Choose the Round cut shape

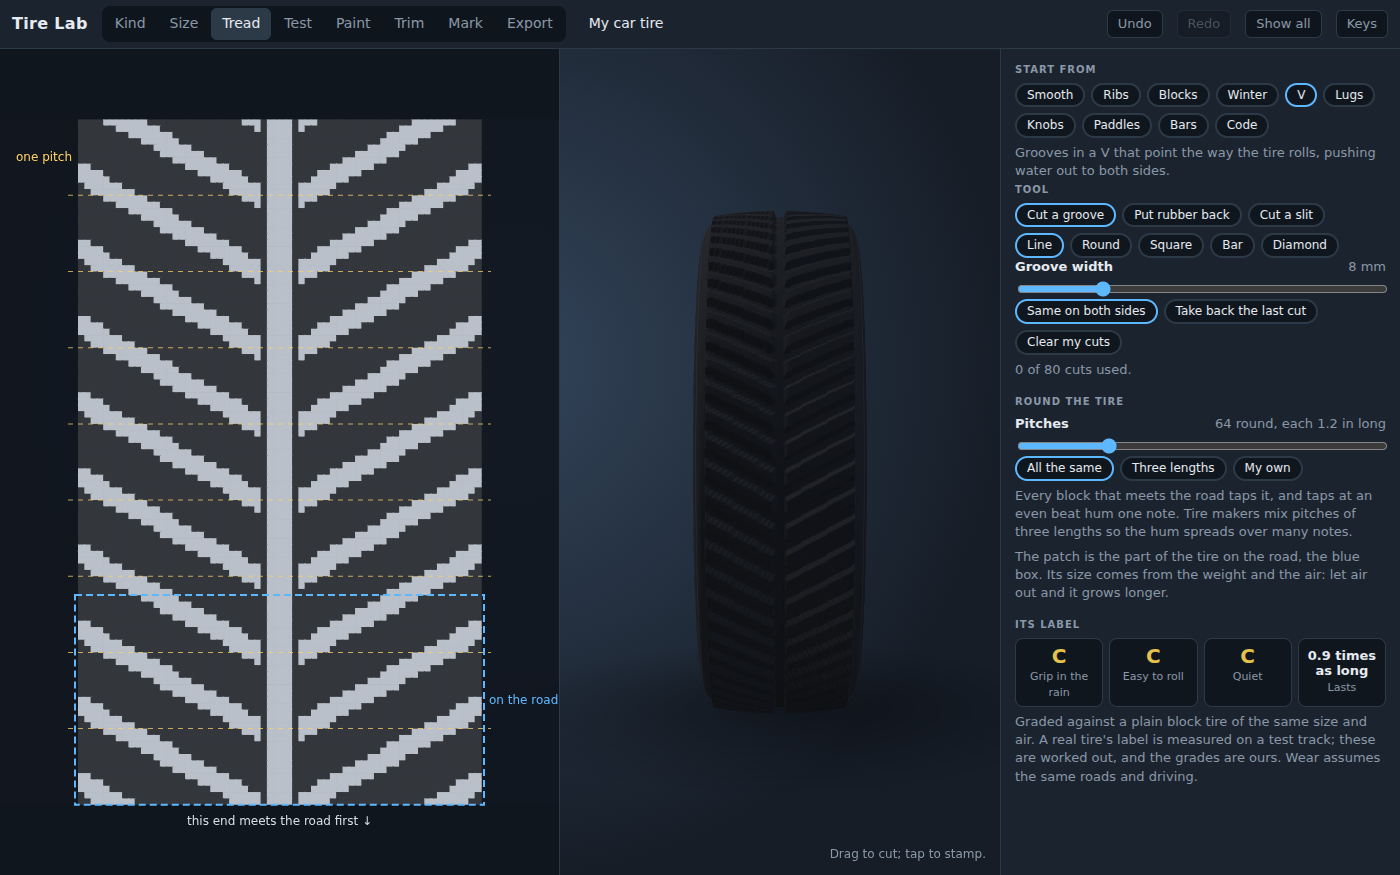pyautogui.click(x=1101, y=245)
